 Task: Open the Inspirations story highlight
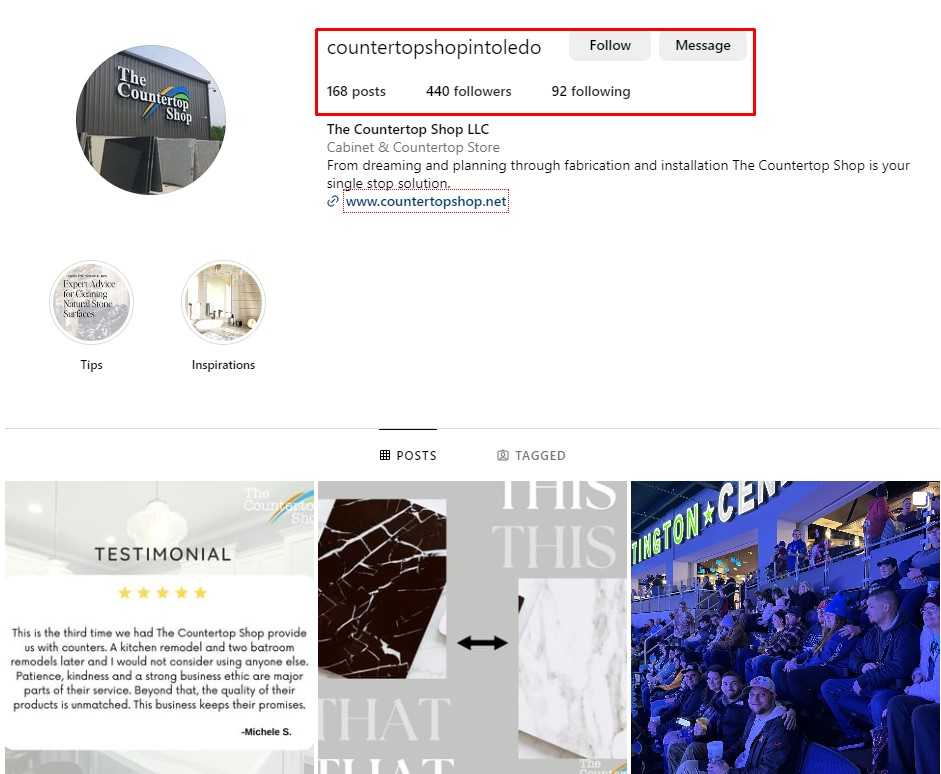[x=223, y=302]
